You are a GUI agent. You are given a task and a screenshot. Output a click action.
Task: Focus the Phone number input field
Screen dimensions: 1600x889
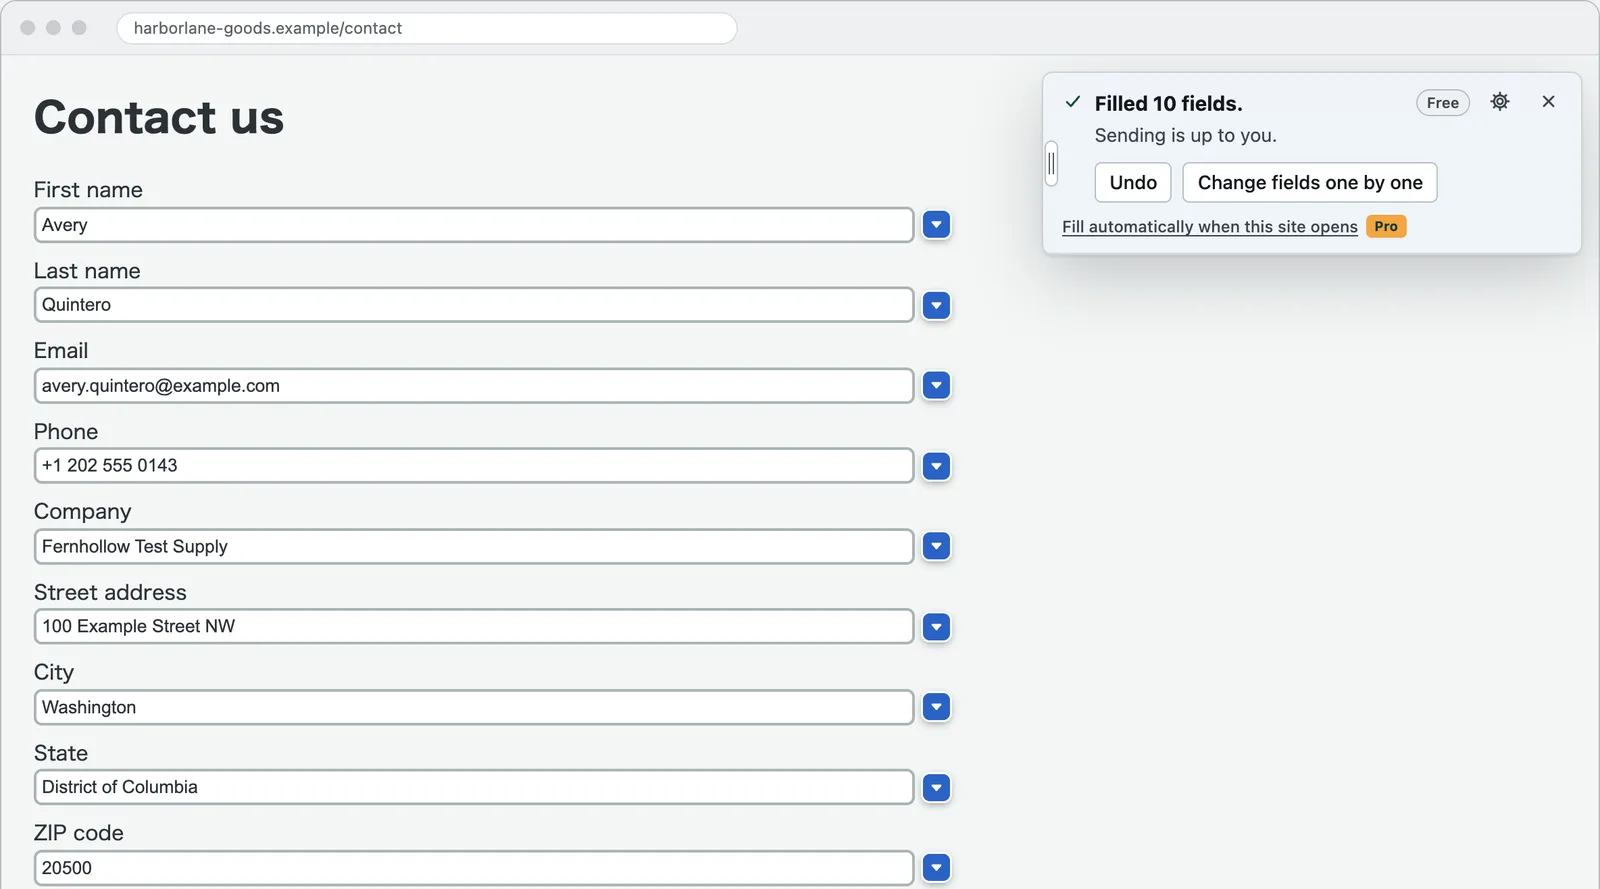click(474, 466)
